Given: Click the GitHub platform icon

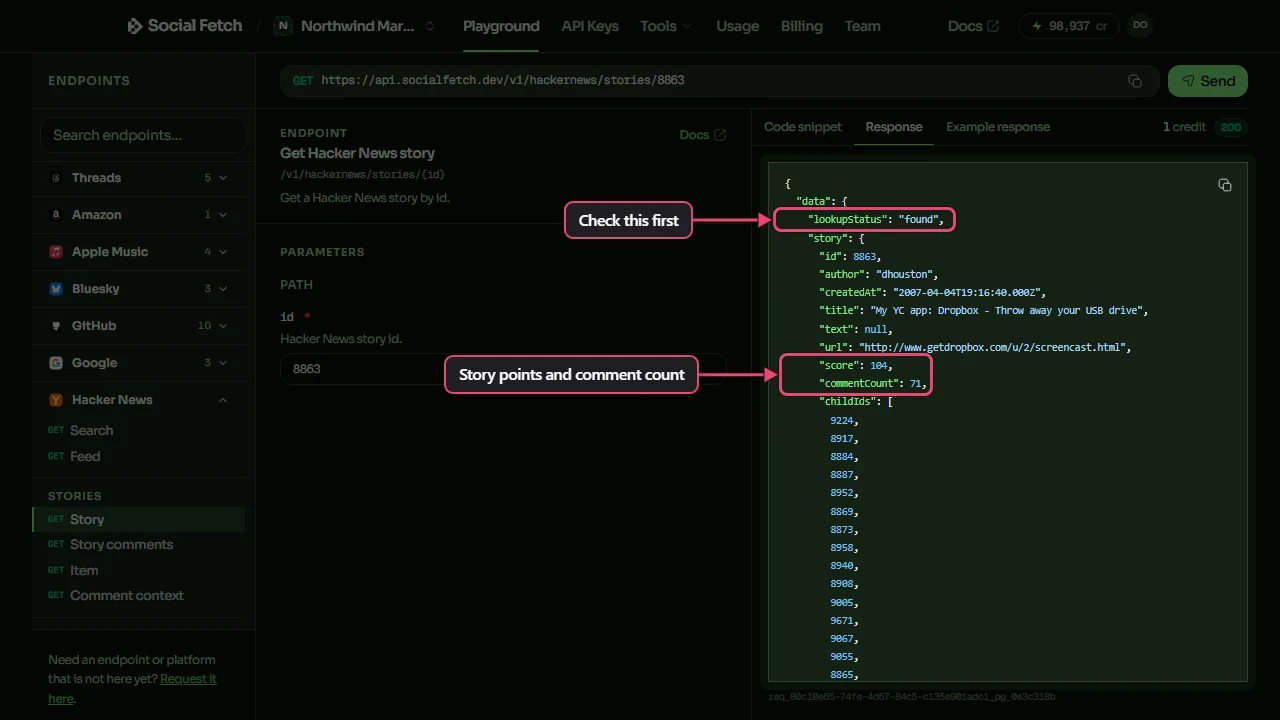Looking at the screenshot, I should (x=56, y=326).
